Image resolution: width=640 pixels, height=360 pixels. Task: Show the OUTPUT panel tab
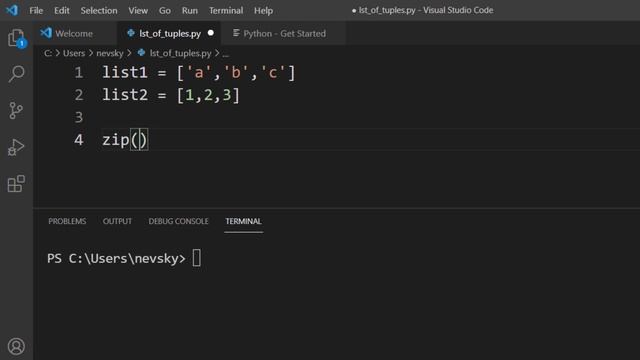point(117,221)
